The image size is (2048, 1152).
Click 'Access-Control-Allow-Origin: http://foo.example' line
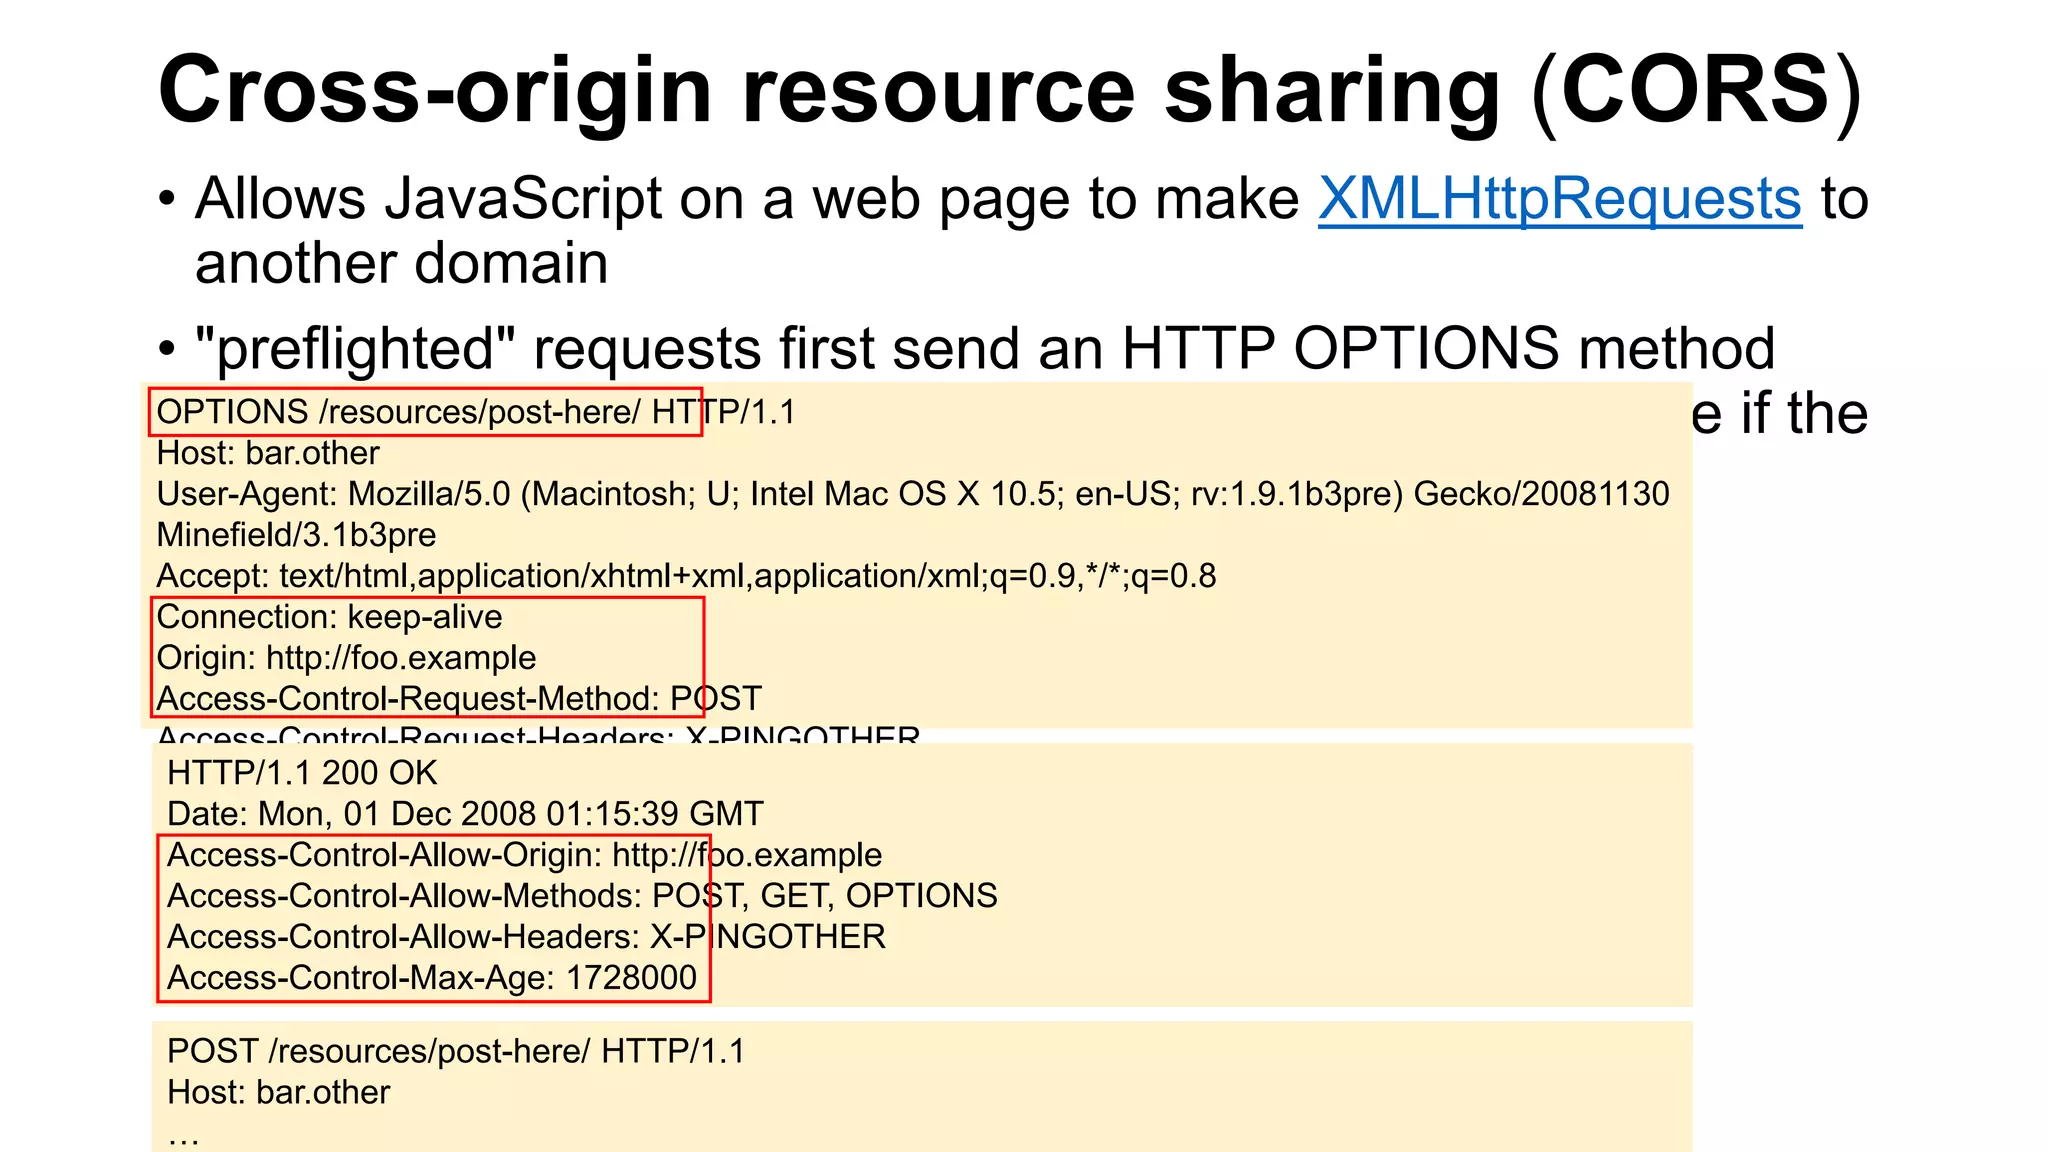click(525, 855)
